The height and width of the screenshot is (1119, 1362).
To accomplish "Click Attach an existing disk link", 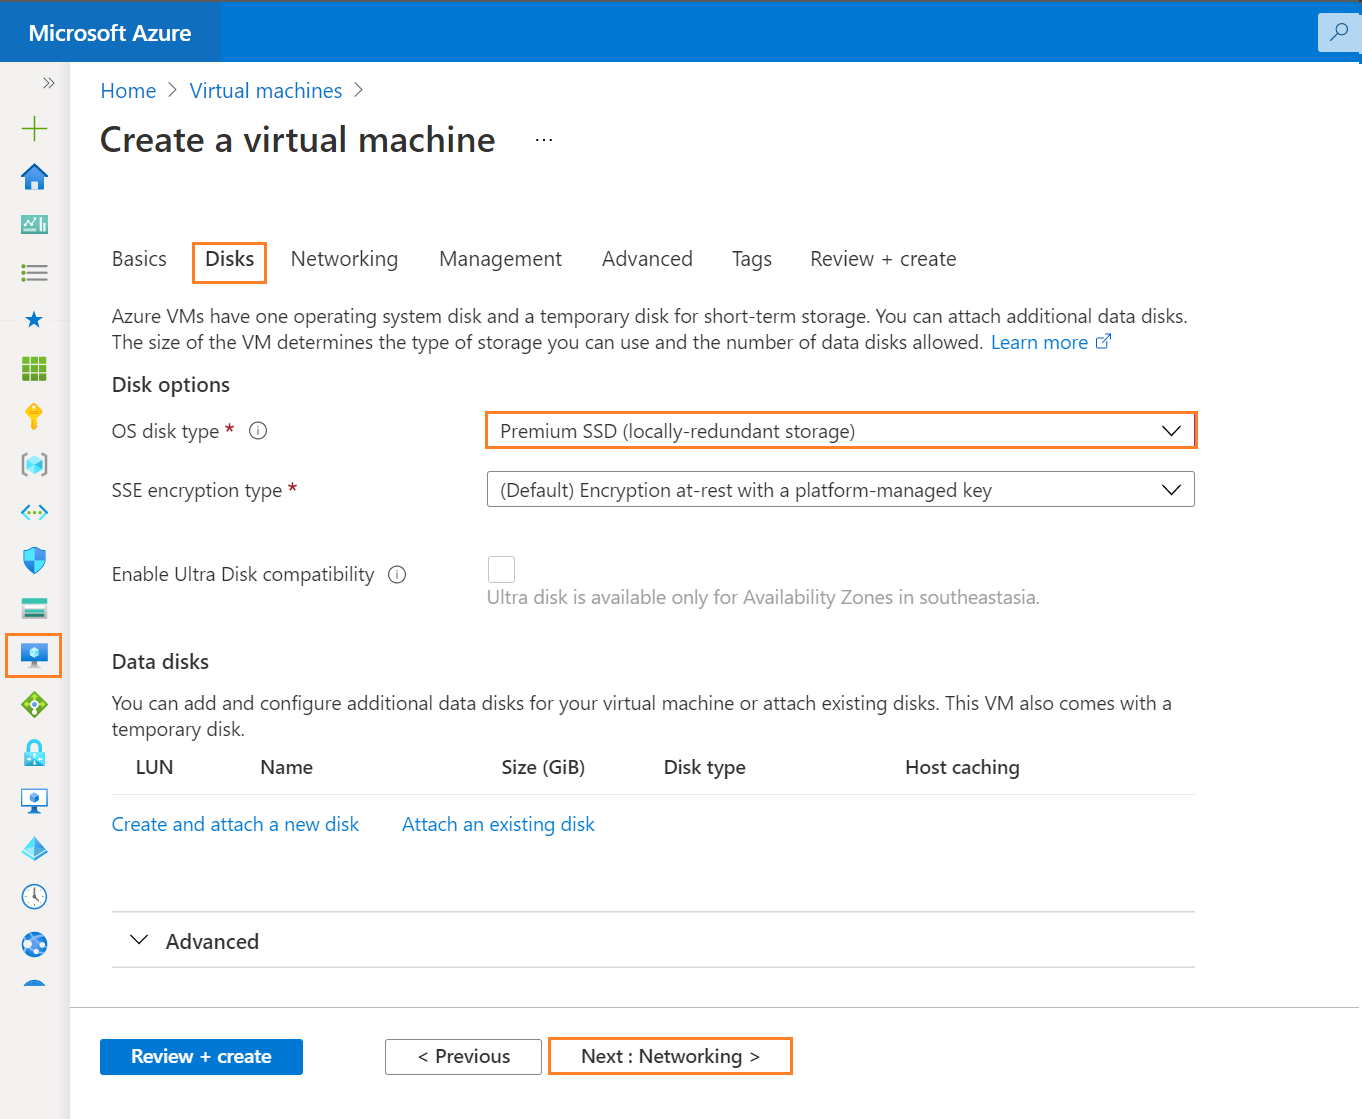I will pos(498,825).
